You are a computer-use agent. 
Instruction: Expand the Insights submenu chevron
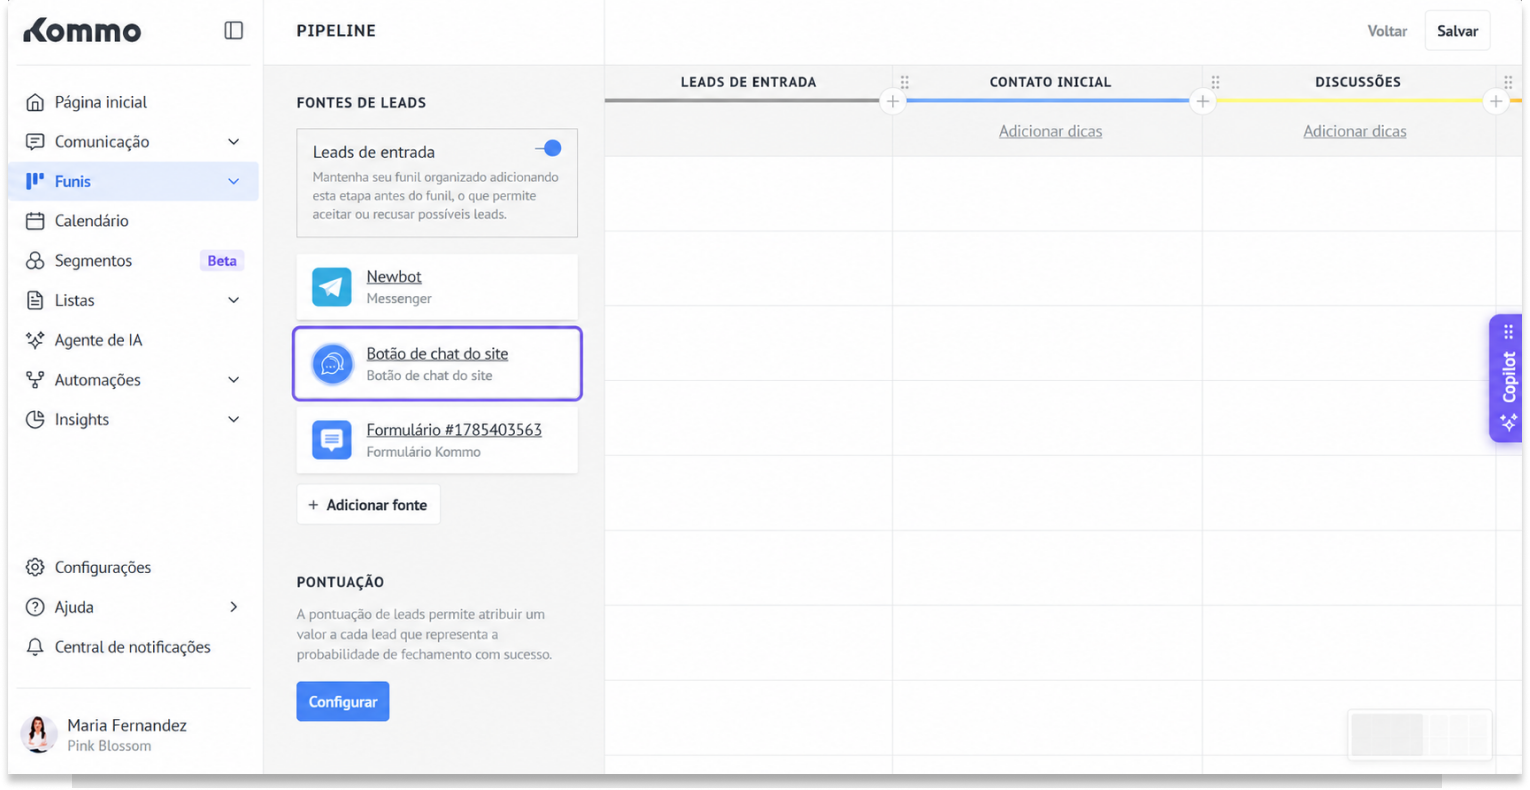(x=233, y=419)
